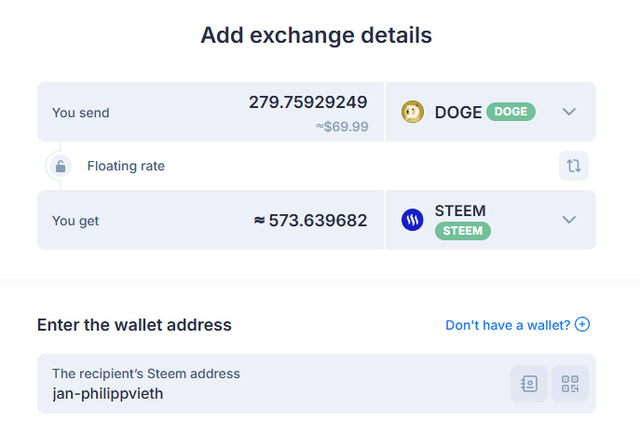Expand the STEEM currency dropdown chevron
Screen dimensions: 640x434
click(570, 220)
